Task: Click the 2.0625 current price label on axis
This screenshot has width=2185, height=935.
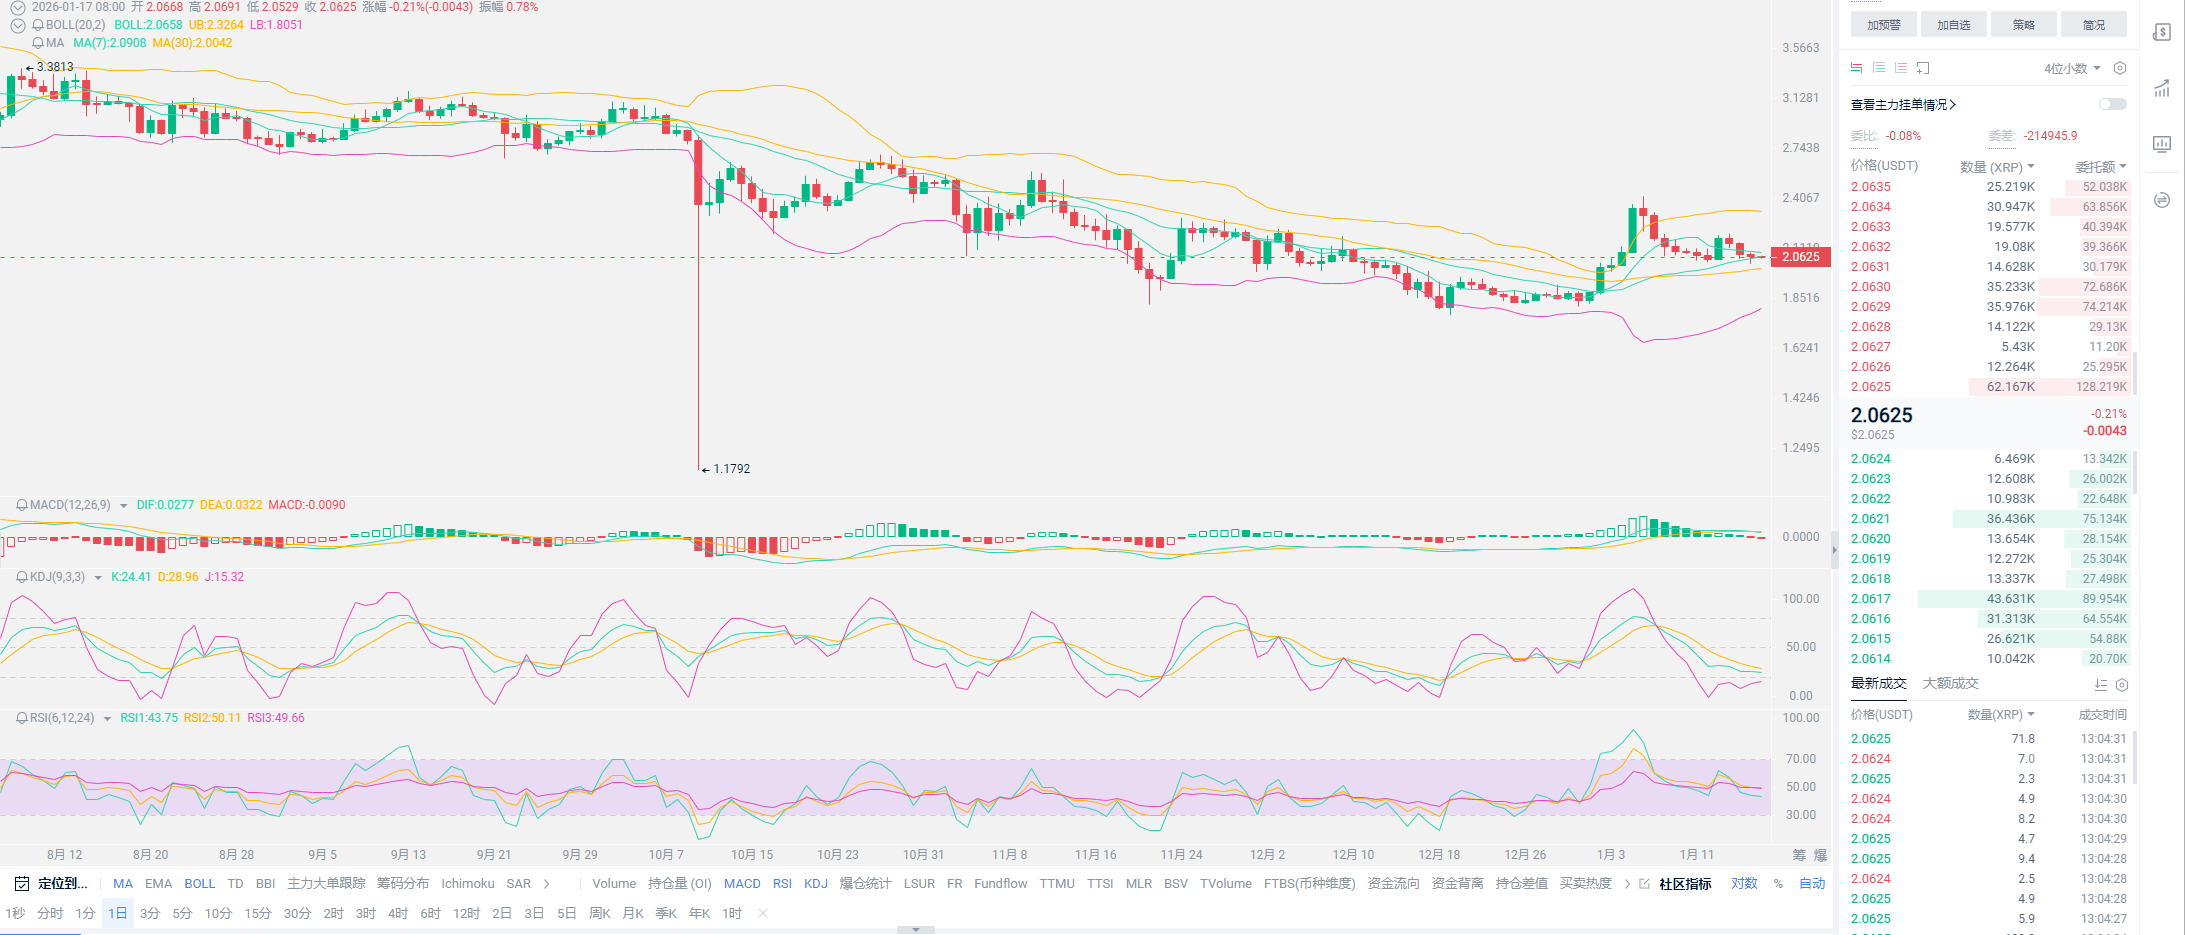Action: click(1801, 257)
